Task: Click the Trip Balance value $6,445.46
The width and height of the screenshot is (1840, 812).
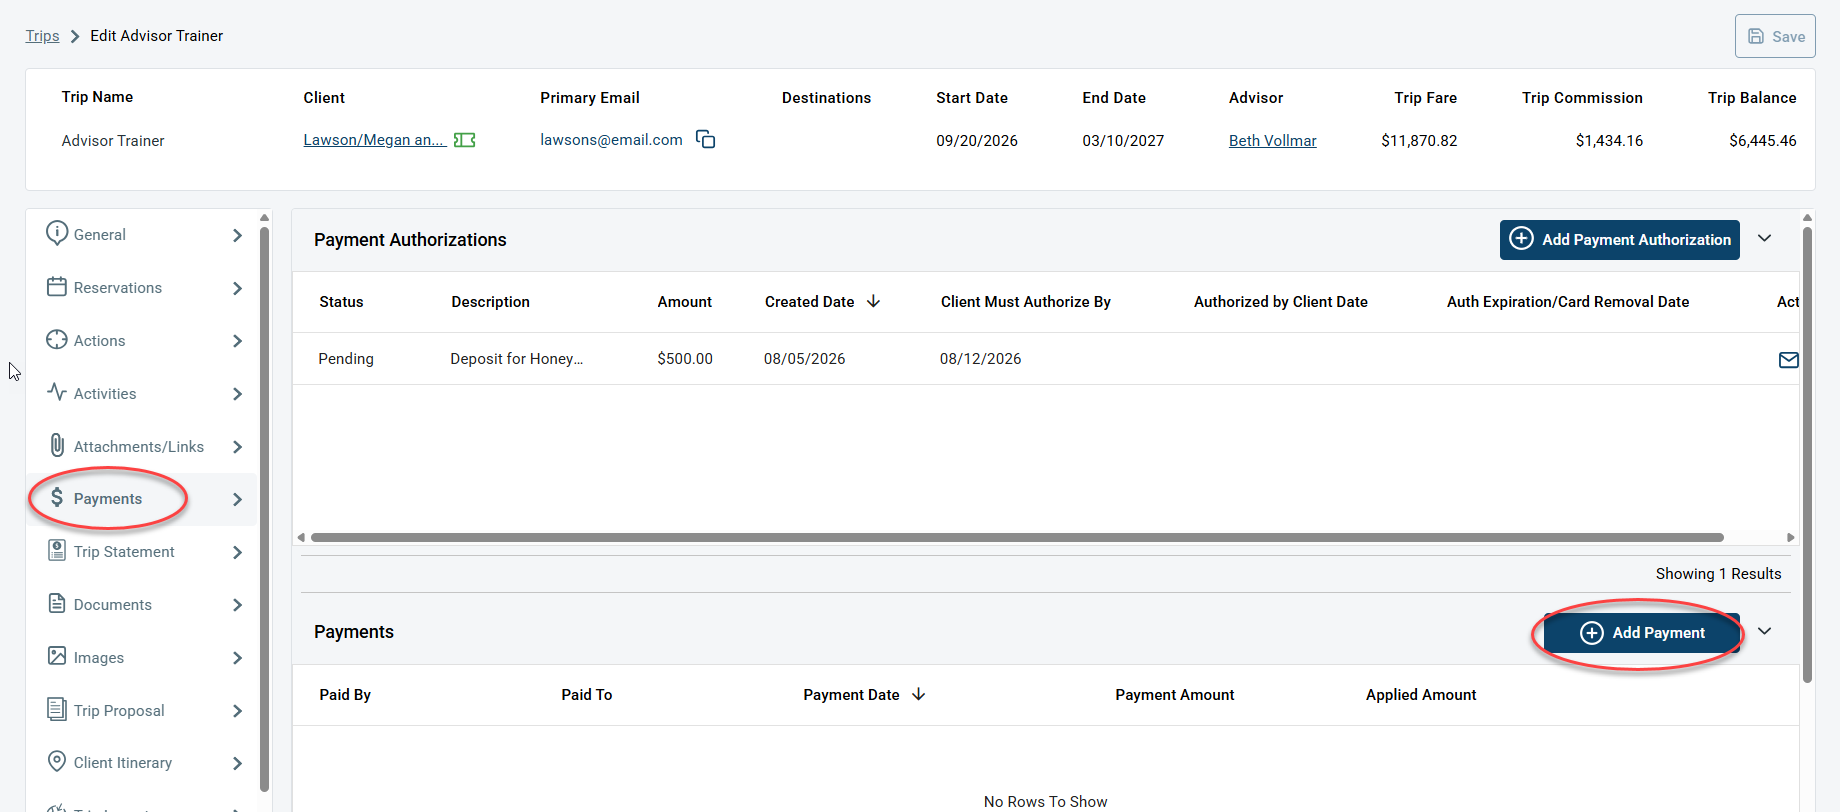Action: pos(1762,141)
